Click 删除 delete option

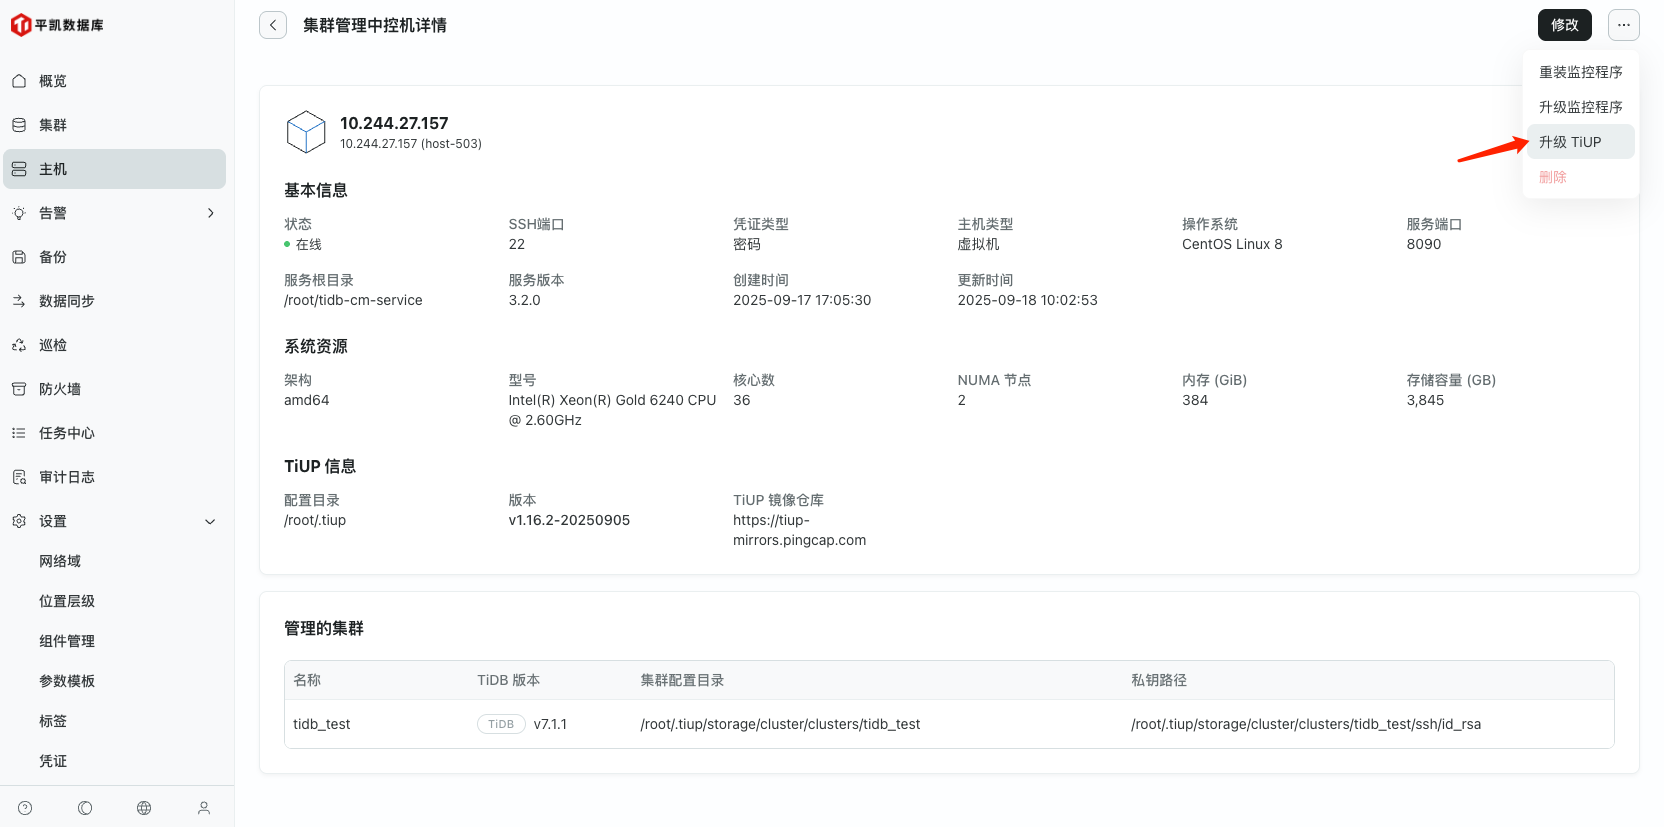tap(1553, 177)
